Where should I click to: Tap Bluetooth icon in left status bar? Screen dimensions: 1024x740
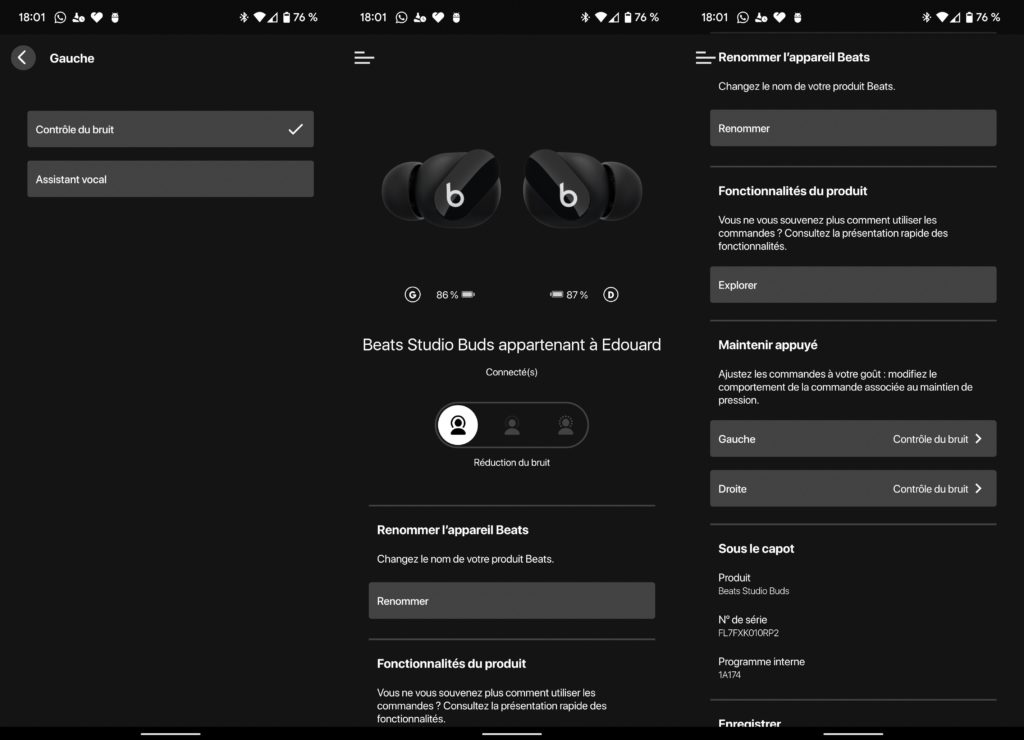coord(244,17)
